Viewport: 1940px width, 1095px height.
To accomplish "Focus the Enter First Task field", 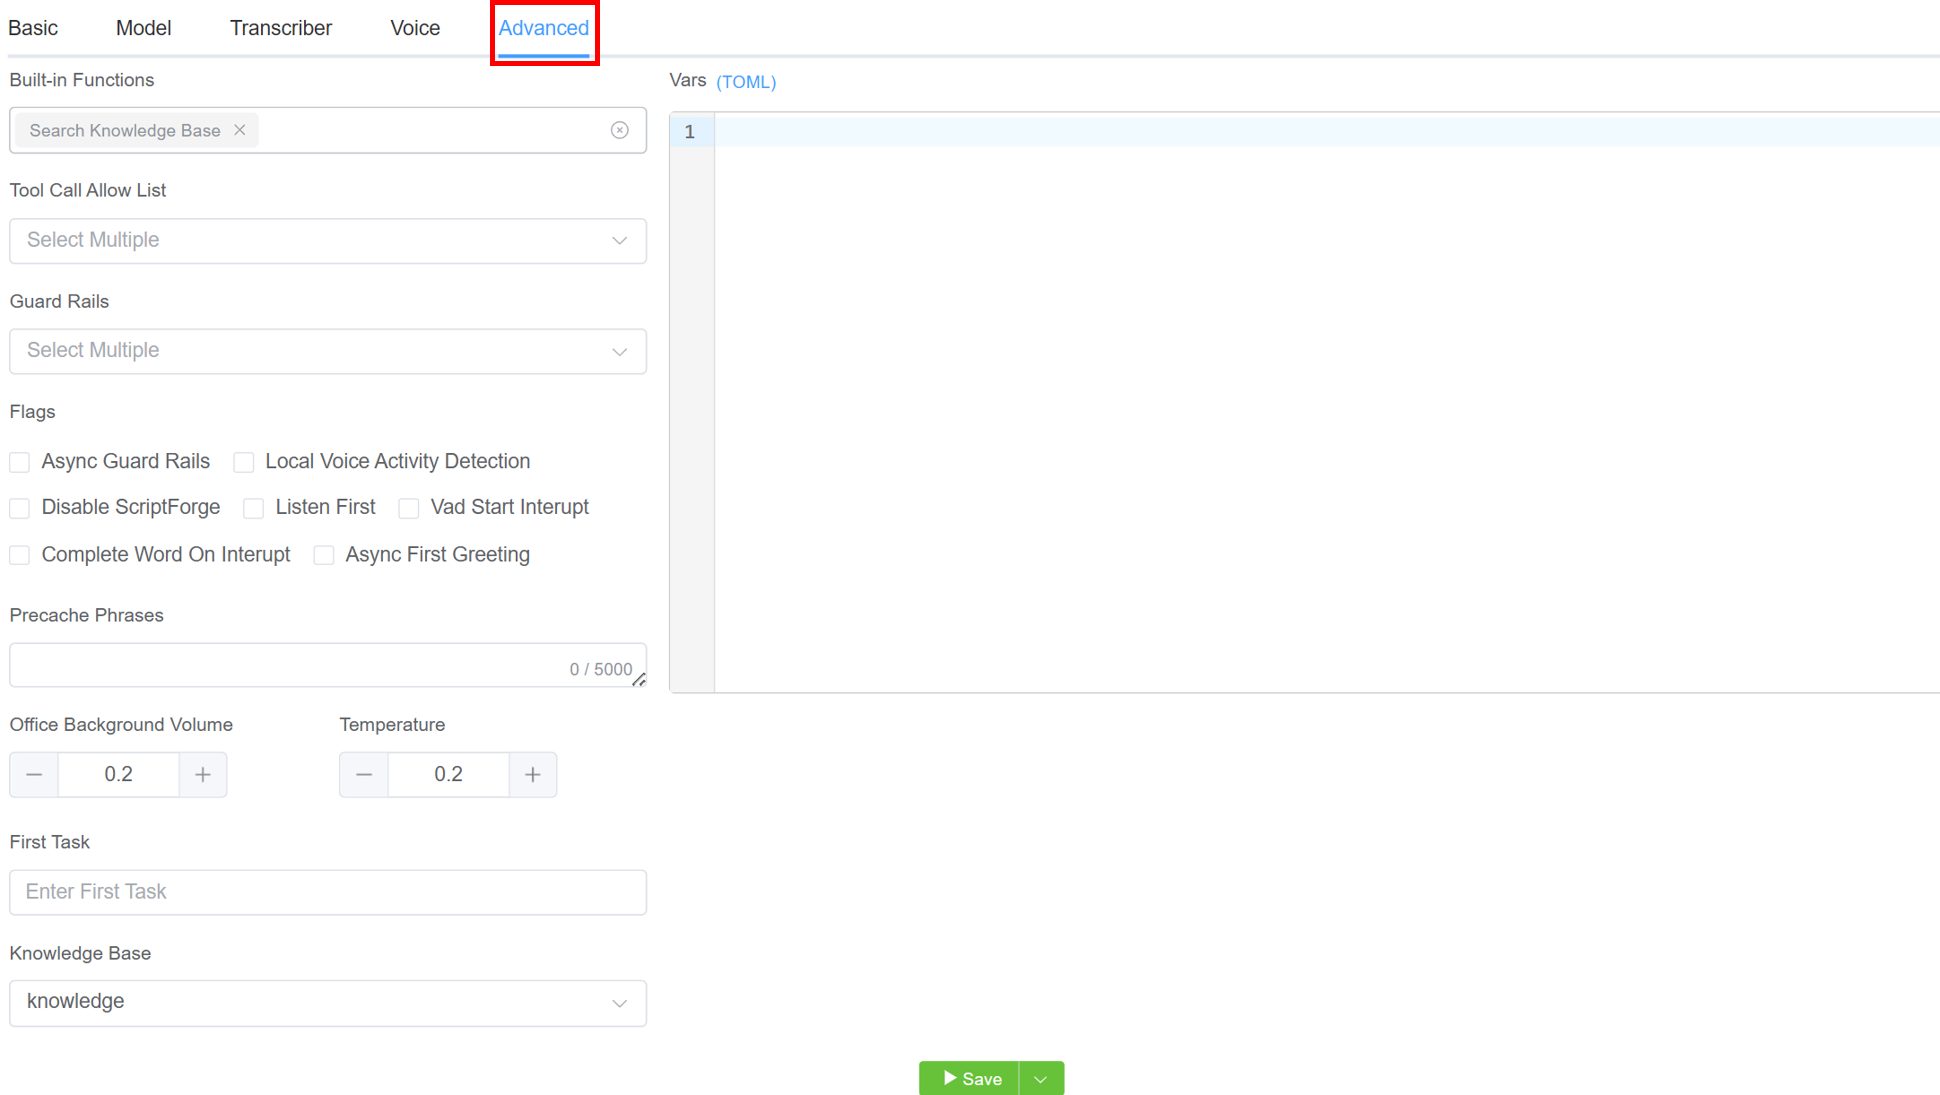I will [328, 892].
